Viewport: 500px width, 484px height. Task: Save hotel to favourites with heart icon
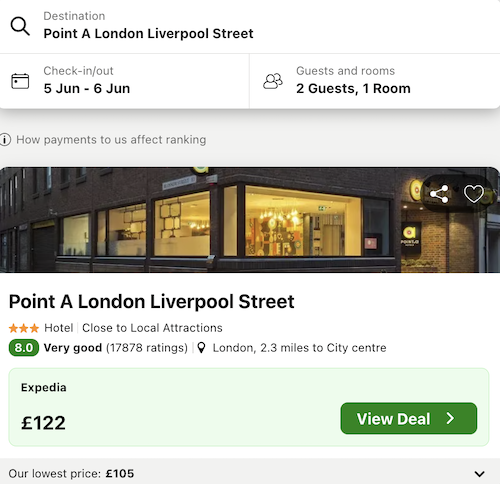coord(474,194)
